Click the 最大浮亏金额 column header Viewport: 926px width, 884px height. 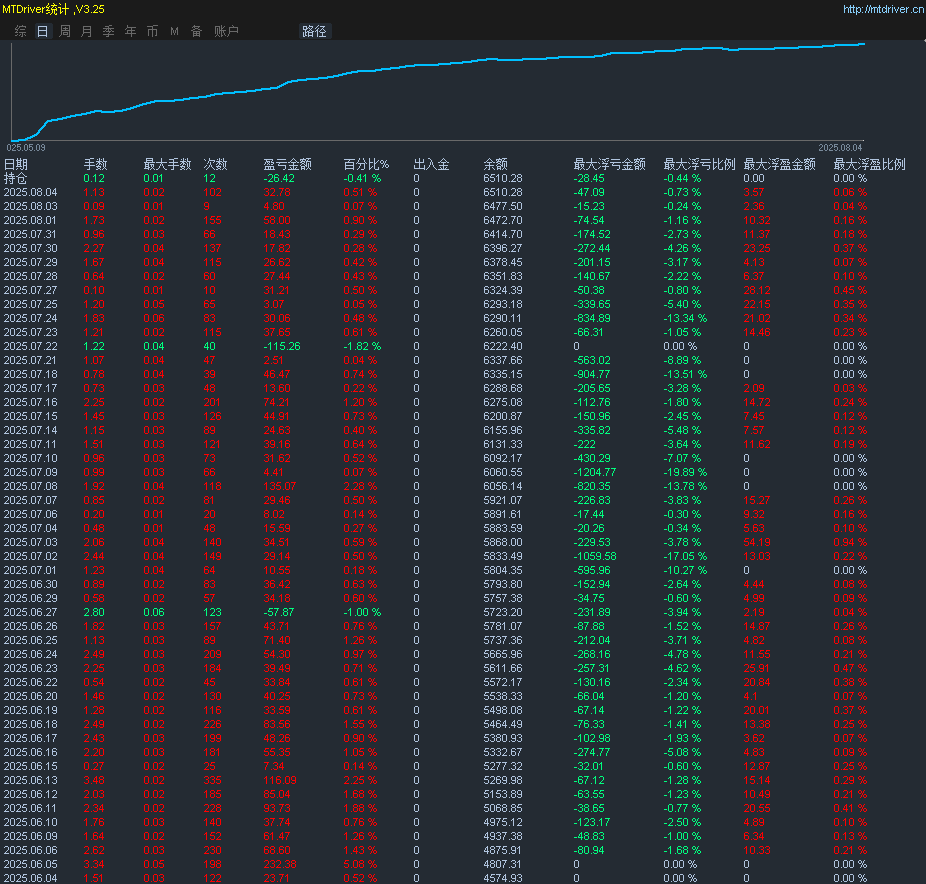(609, 164)
